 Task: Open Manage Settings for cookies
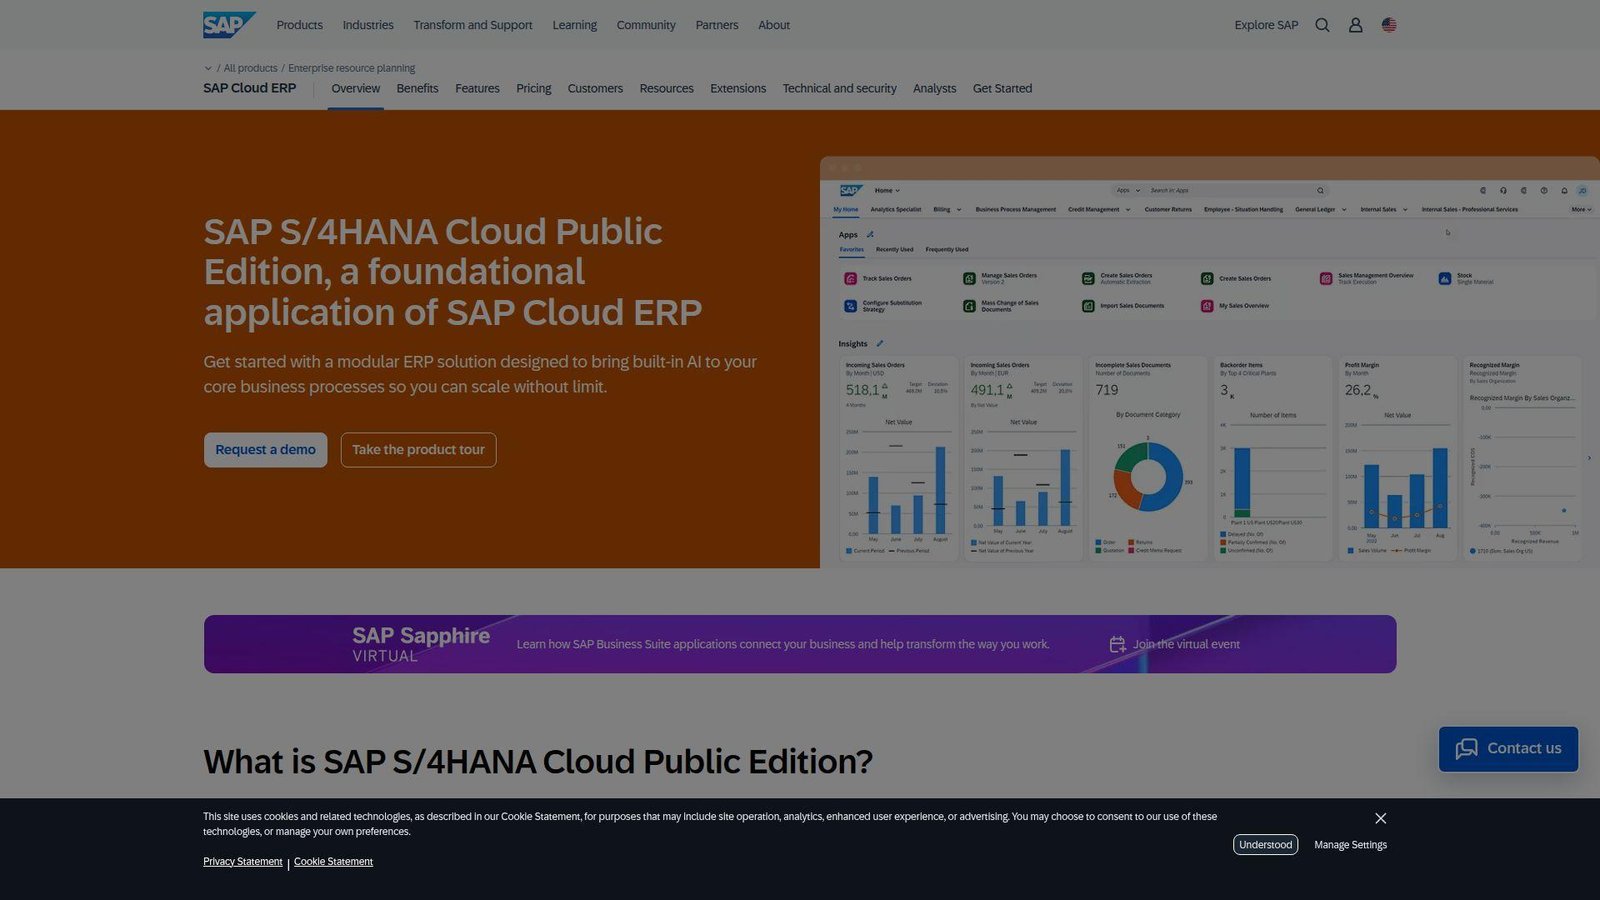(x=1350, y=845)
